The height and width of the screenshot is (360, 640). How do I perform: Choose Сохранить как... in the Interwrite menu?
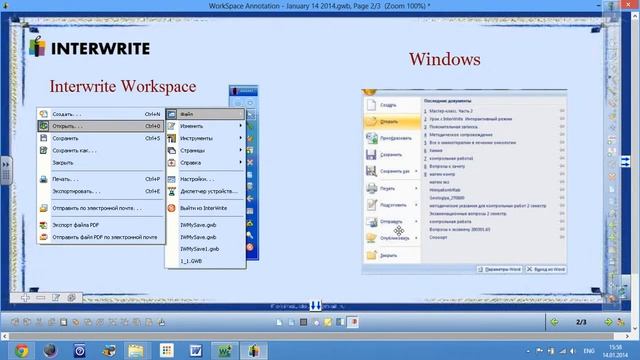pyautogui.click(x=101, y=150)
